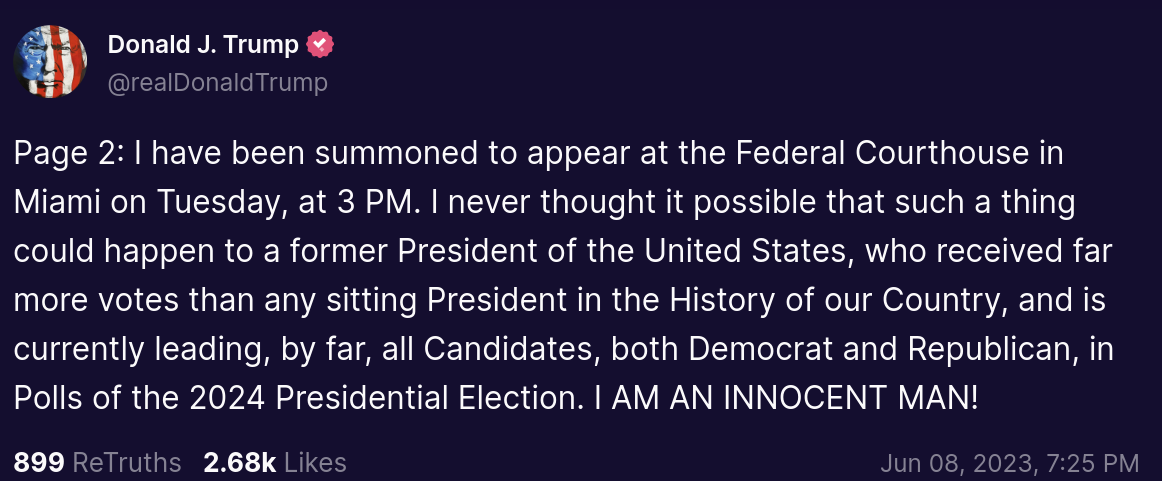Open the Donald J. Trump display name

[x=203, y=44]
